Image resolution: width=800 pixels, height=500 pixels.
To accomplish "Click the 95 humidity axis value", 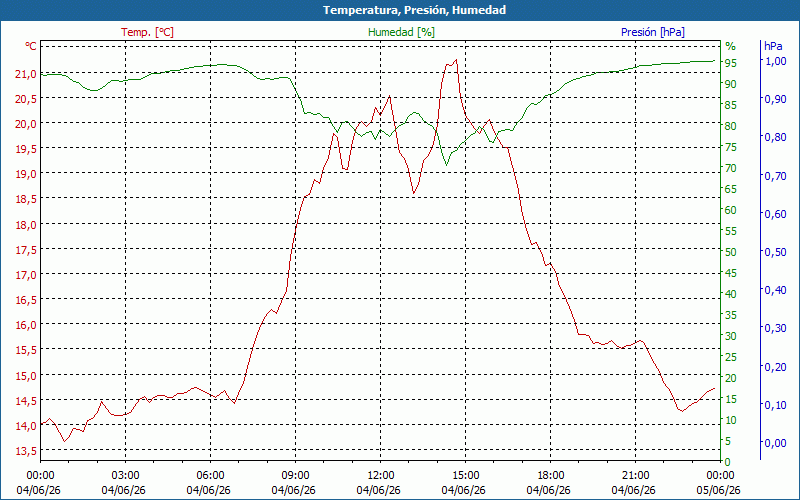I will [x=731, y=63].
